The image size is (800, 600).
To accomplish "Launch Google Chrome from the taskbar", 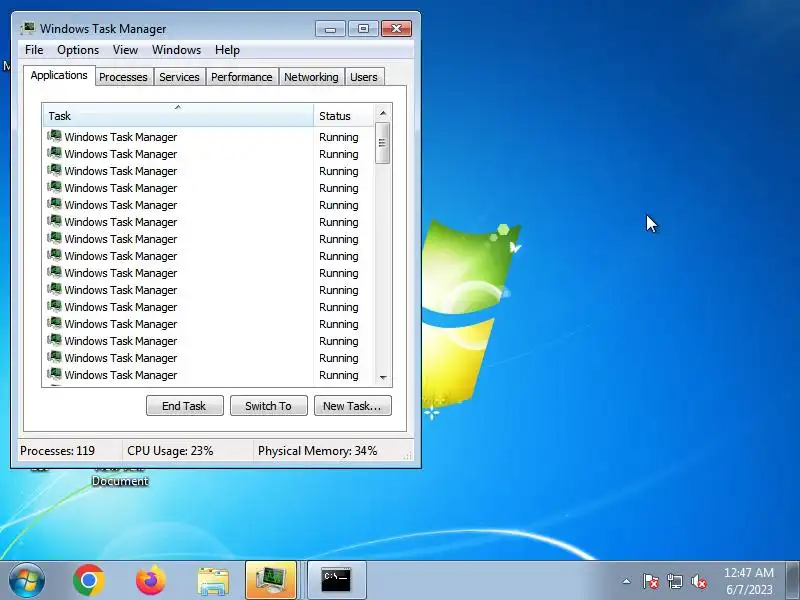I will (x=89, y=580).
